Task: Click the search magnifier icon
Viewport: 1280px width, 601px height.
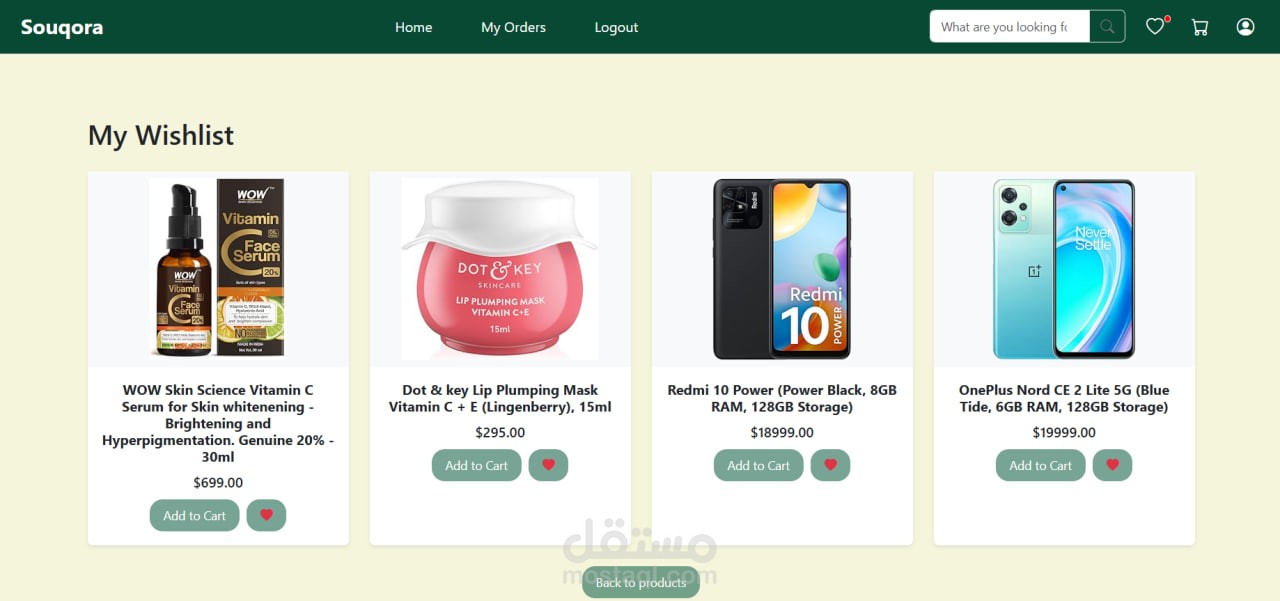Action: 1107,27
